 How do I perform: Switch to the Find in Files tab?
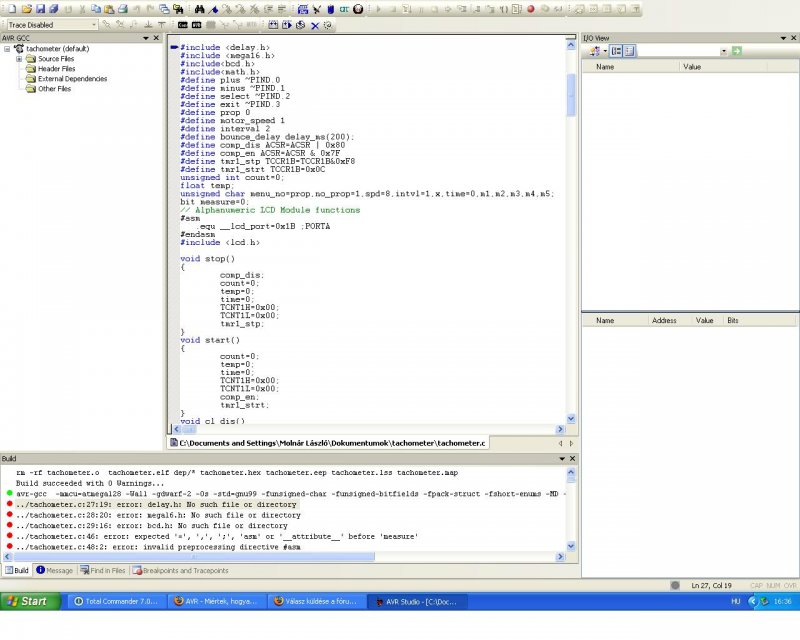tap(103, 570)
